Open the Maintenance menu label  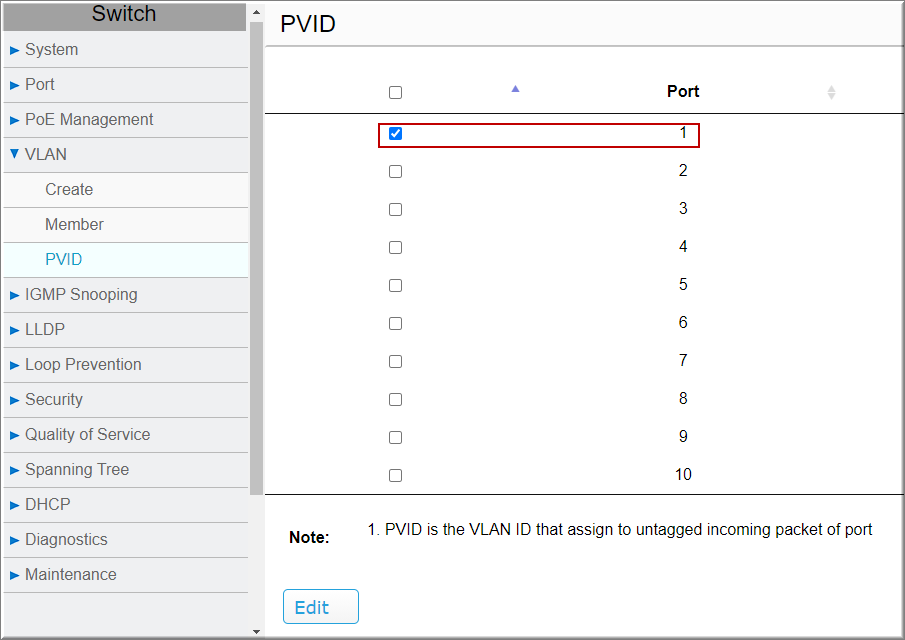70,575
